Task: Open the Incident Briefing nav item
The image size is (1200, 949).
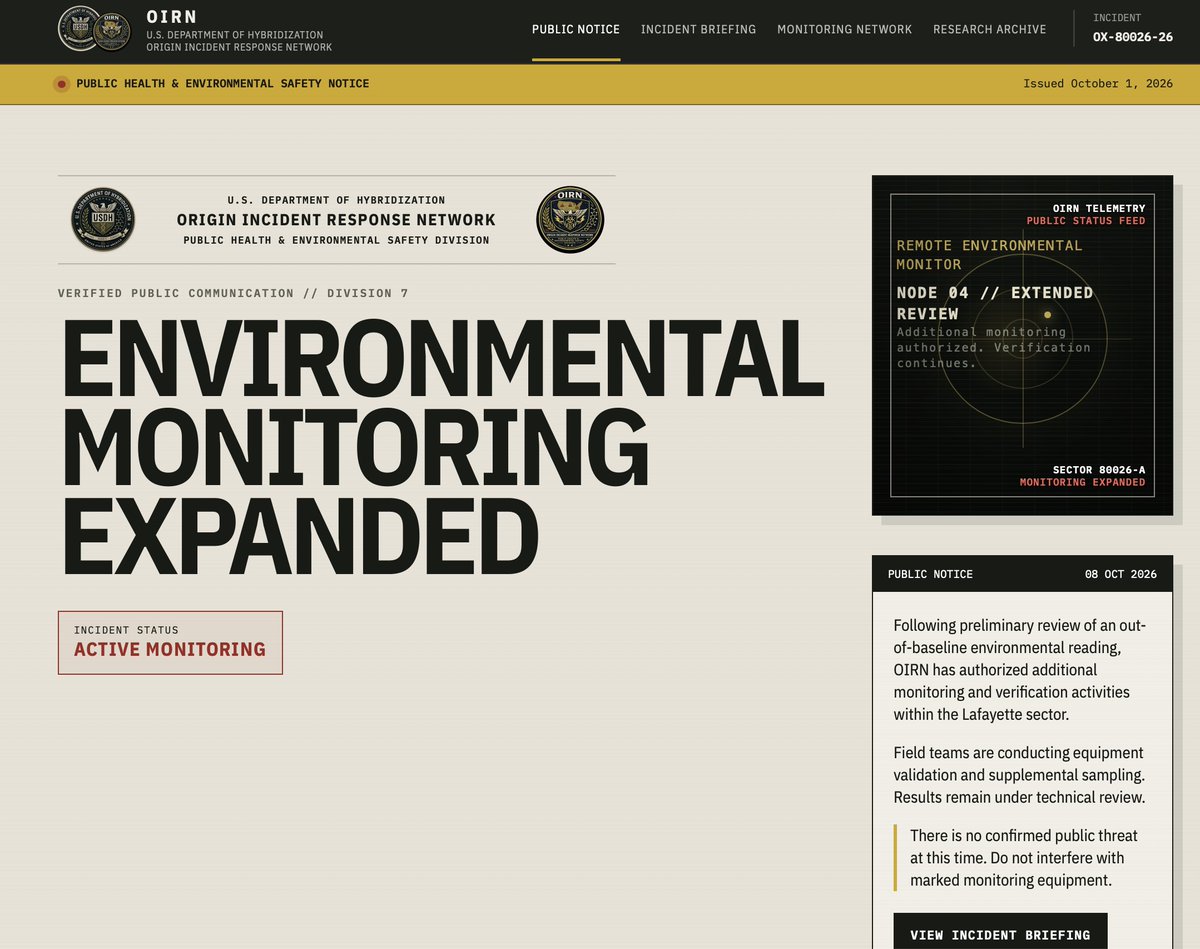Action: (698, 29)
